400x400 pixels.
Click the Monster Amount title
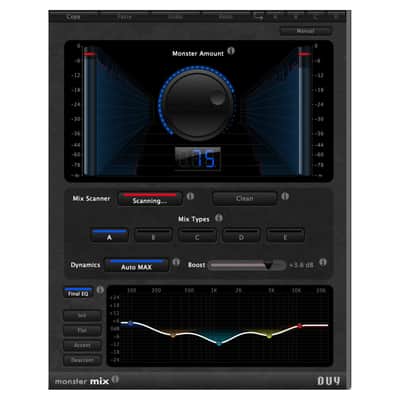click(x=198, y=53)
